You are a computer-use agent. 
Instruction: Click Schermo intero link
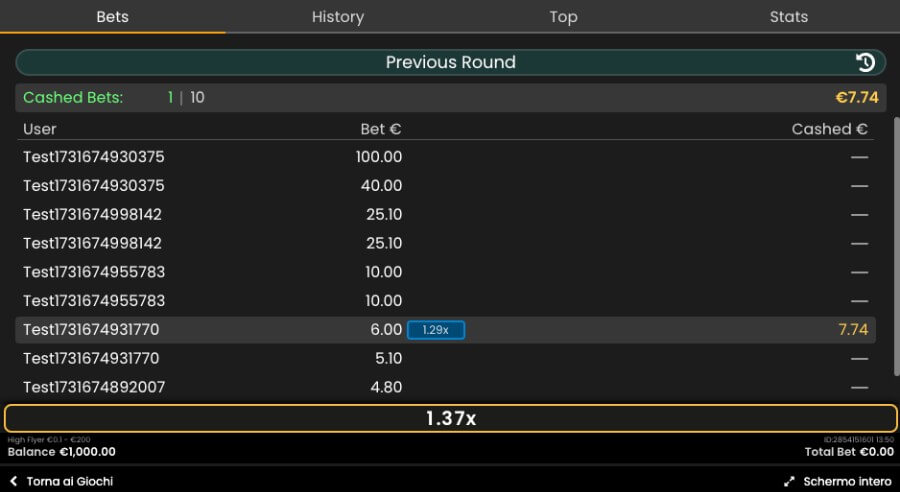coord(847,481)
